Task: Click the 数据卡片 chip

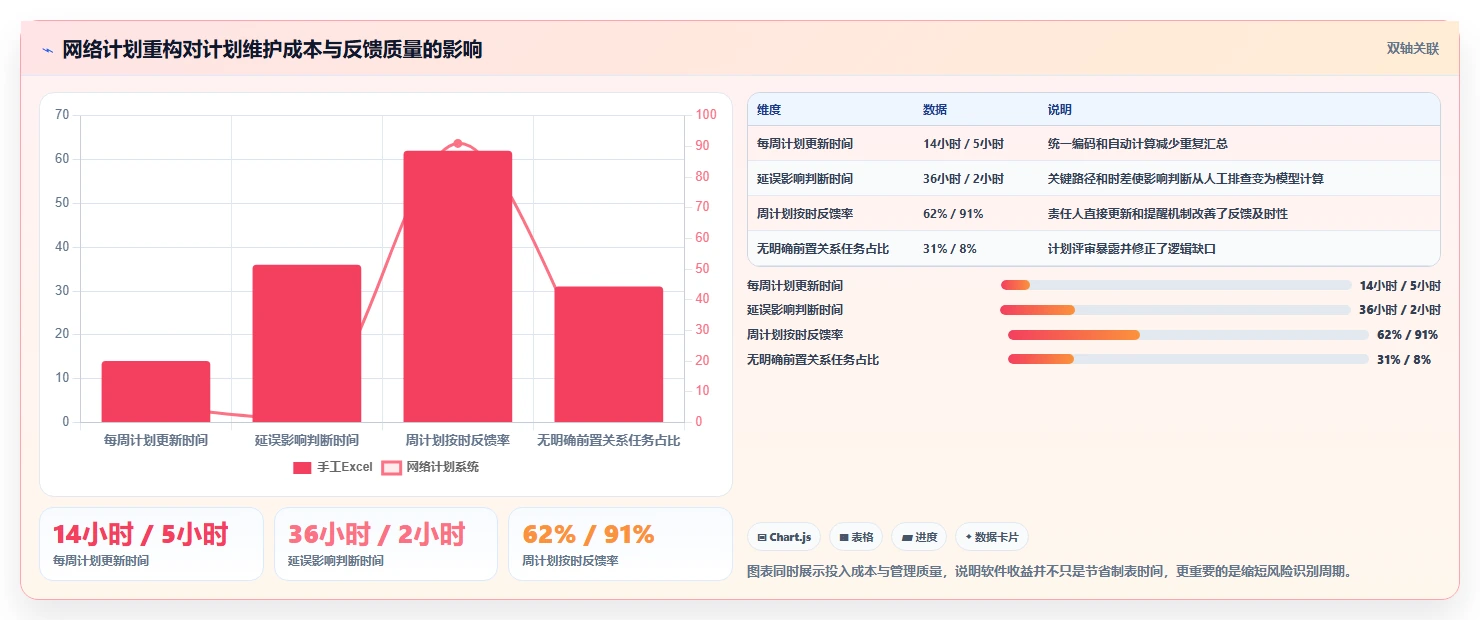Action: (992, 537)
